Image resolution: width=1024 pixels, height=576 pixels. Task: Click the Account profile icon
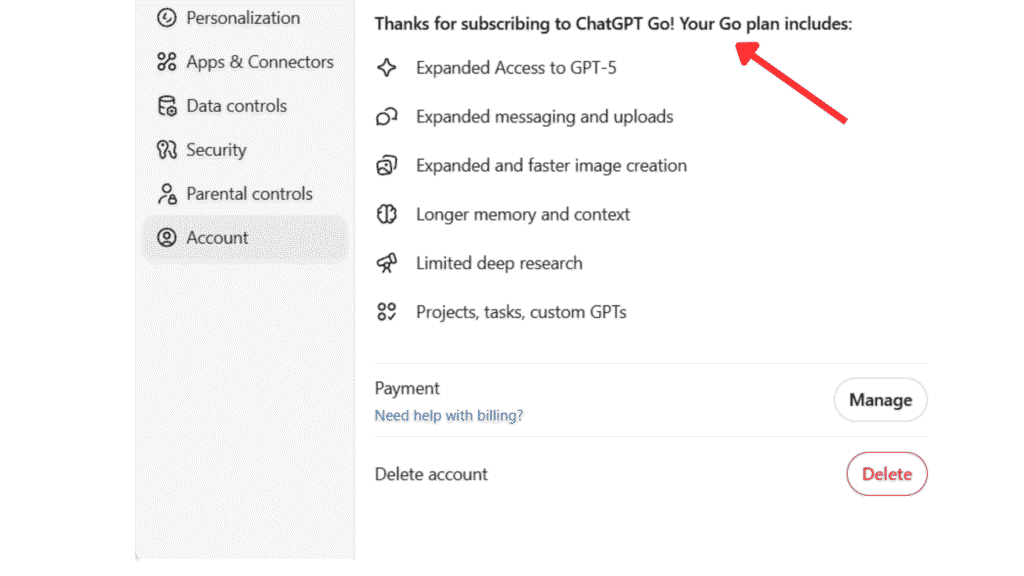[166, 238]
